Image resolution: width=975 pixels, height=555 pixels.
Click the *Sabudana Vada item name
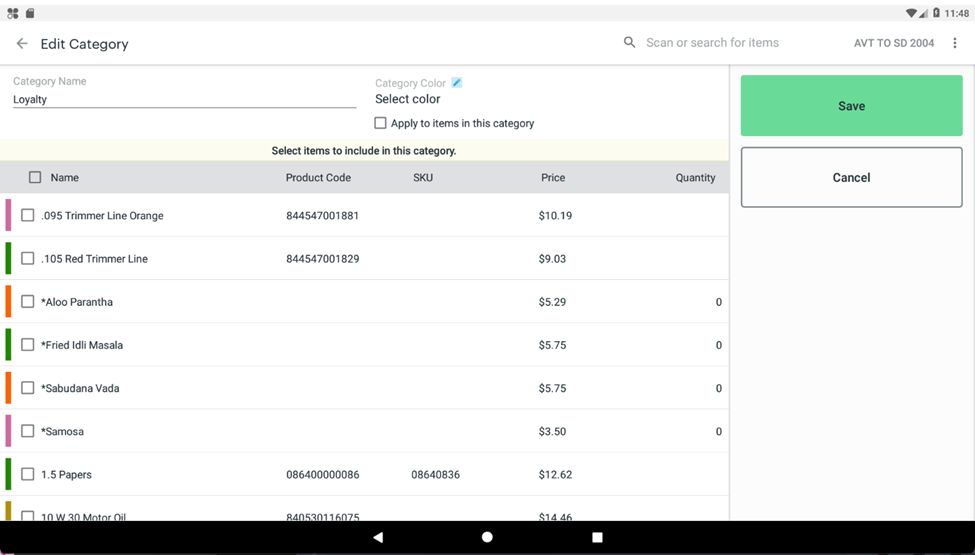[80, 388]
